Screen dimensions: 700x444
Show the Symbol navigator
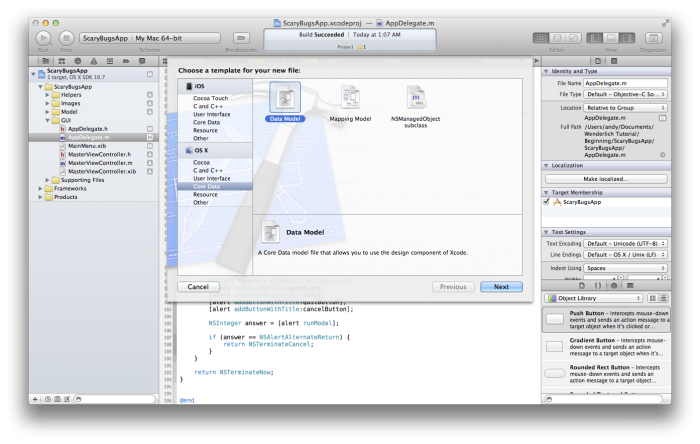point(62,61)
